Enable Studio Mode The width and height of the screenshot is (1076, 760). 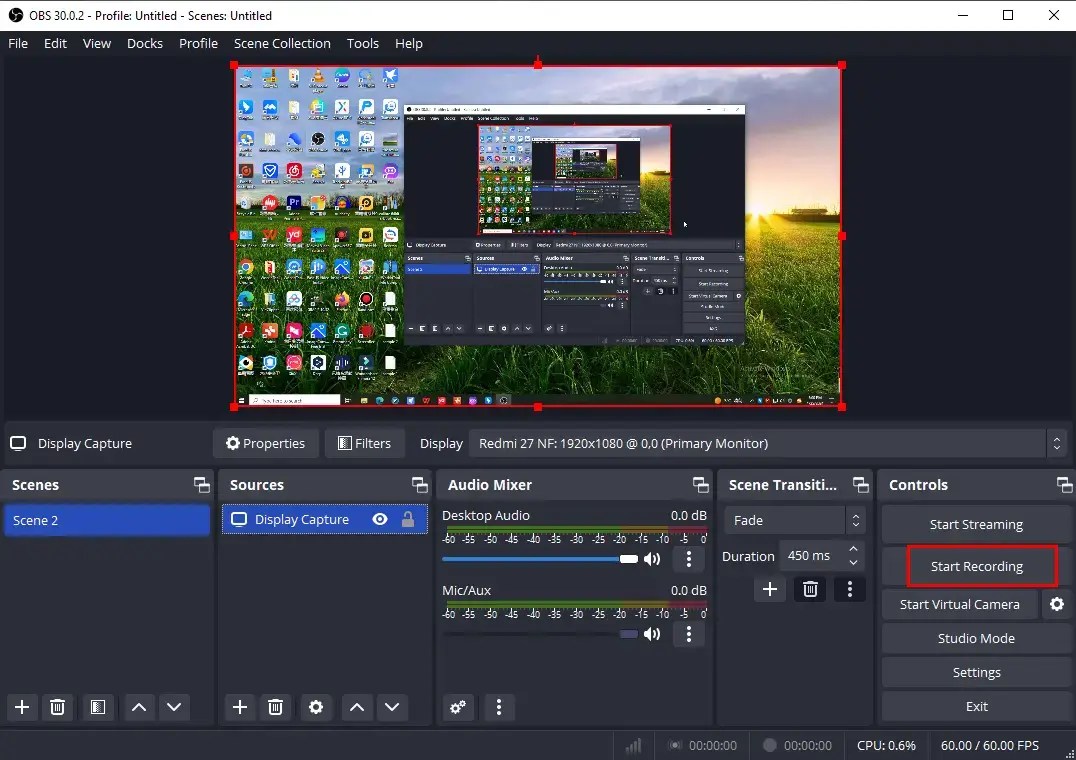coord(976,638)
